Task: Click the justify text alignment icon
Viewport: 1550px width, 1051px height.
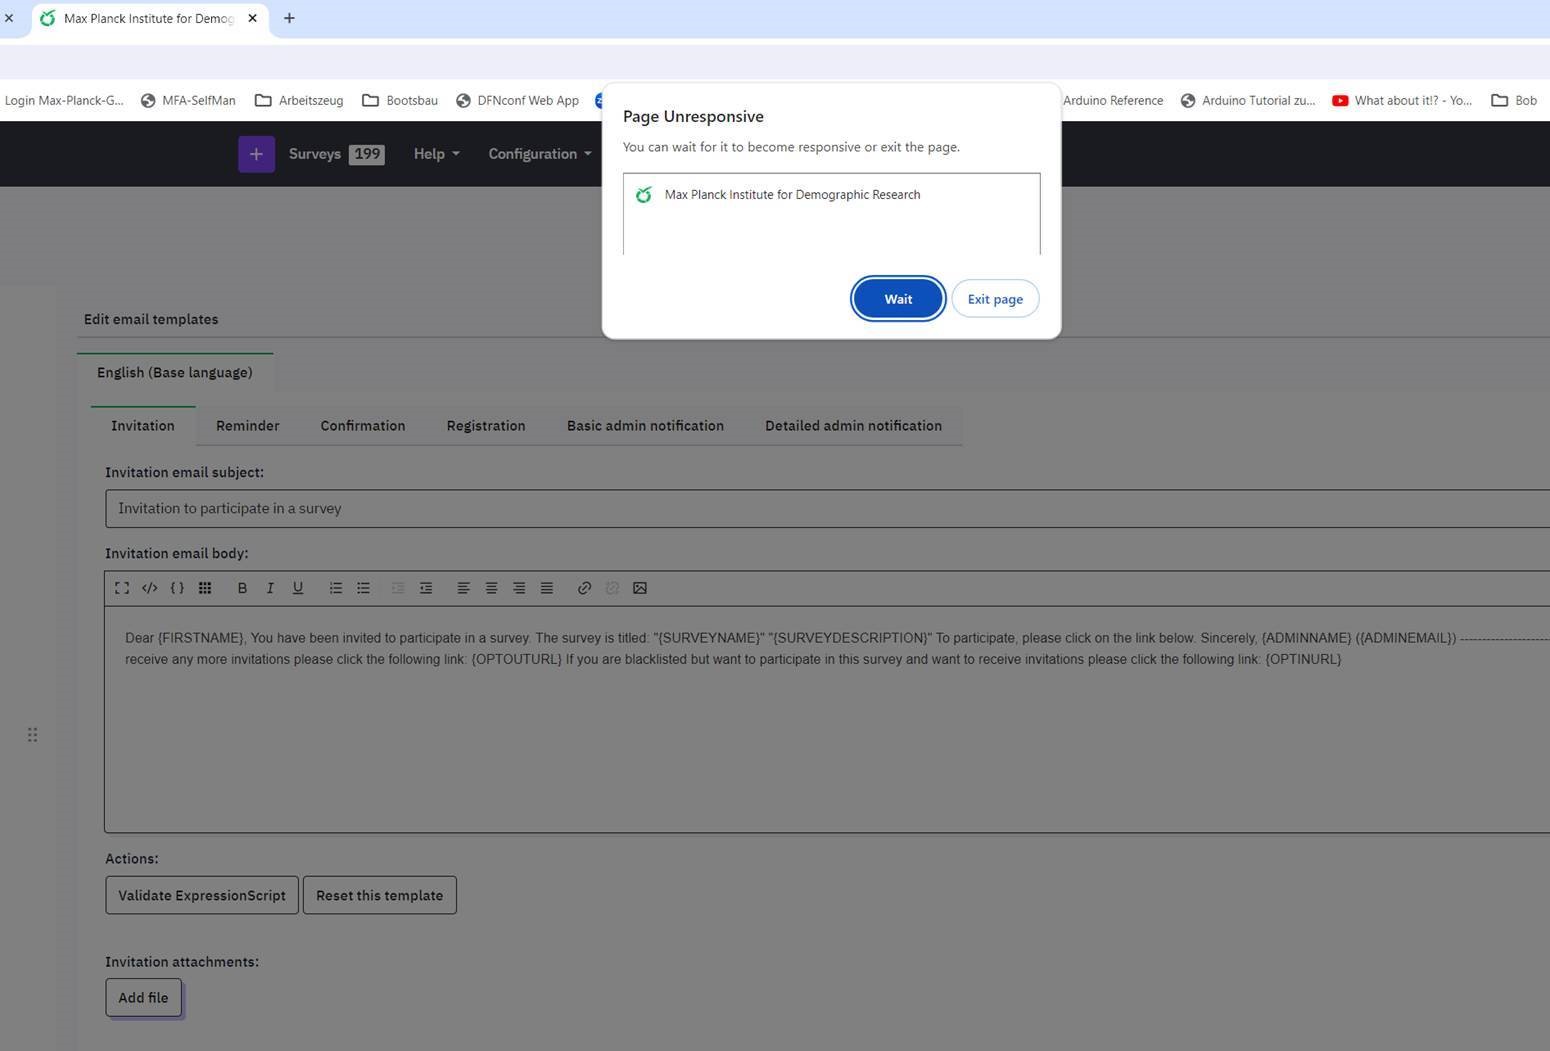Action: coord(547,588)
